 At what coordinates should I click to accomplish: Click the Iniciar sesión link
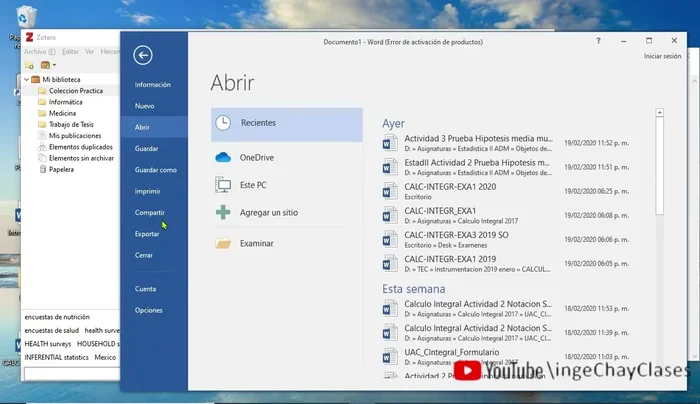tap(662, 57)
